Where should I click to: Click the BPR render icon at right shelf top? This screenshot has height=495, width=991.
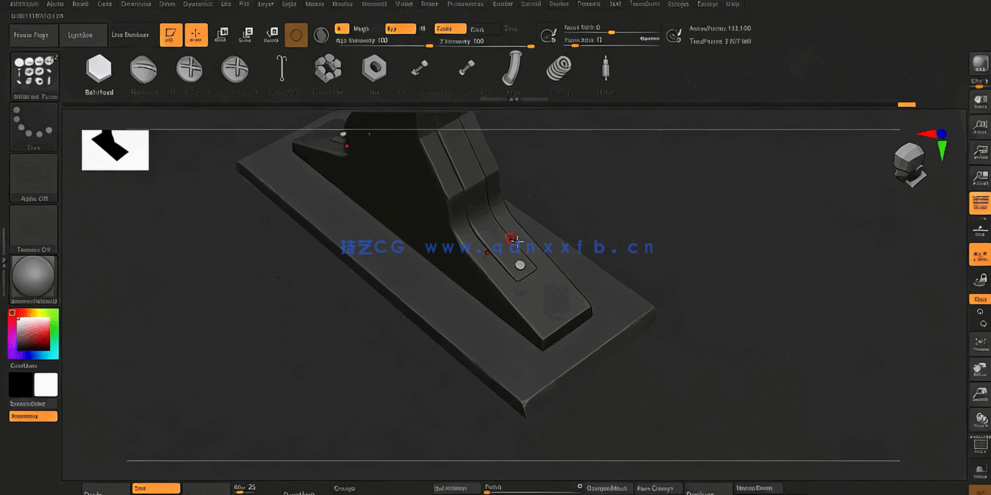980,63
